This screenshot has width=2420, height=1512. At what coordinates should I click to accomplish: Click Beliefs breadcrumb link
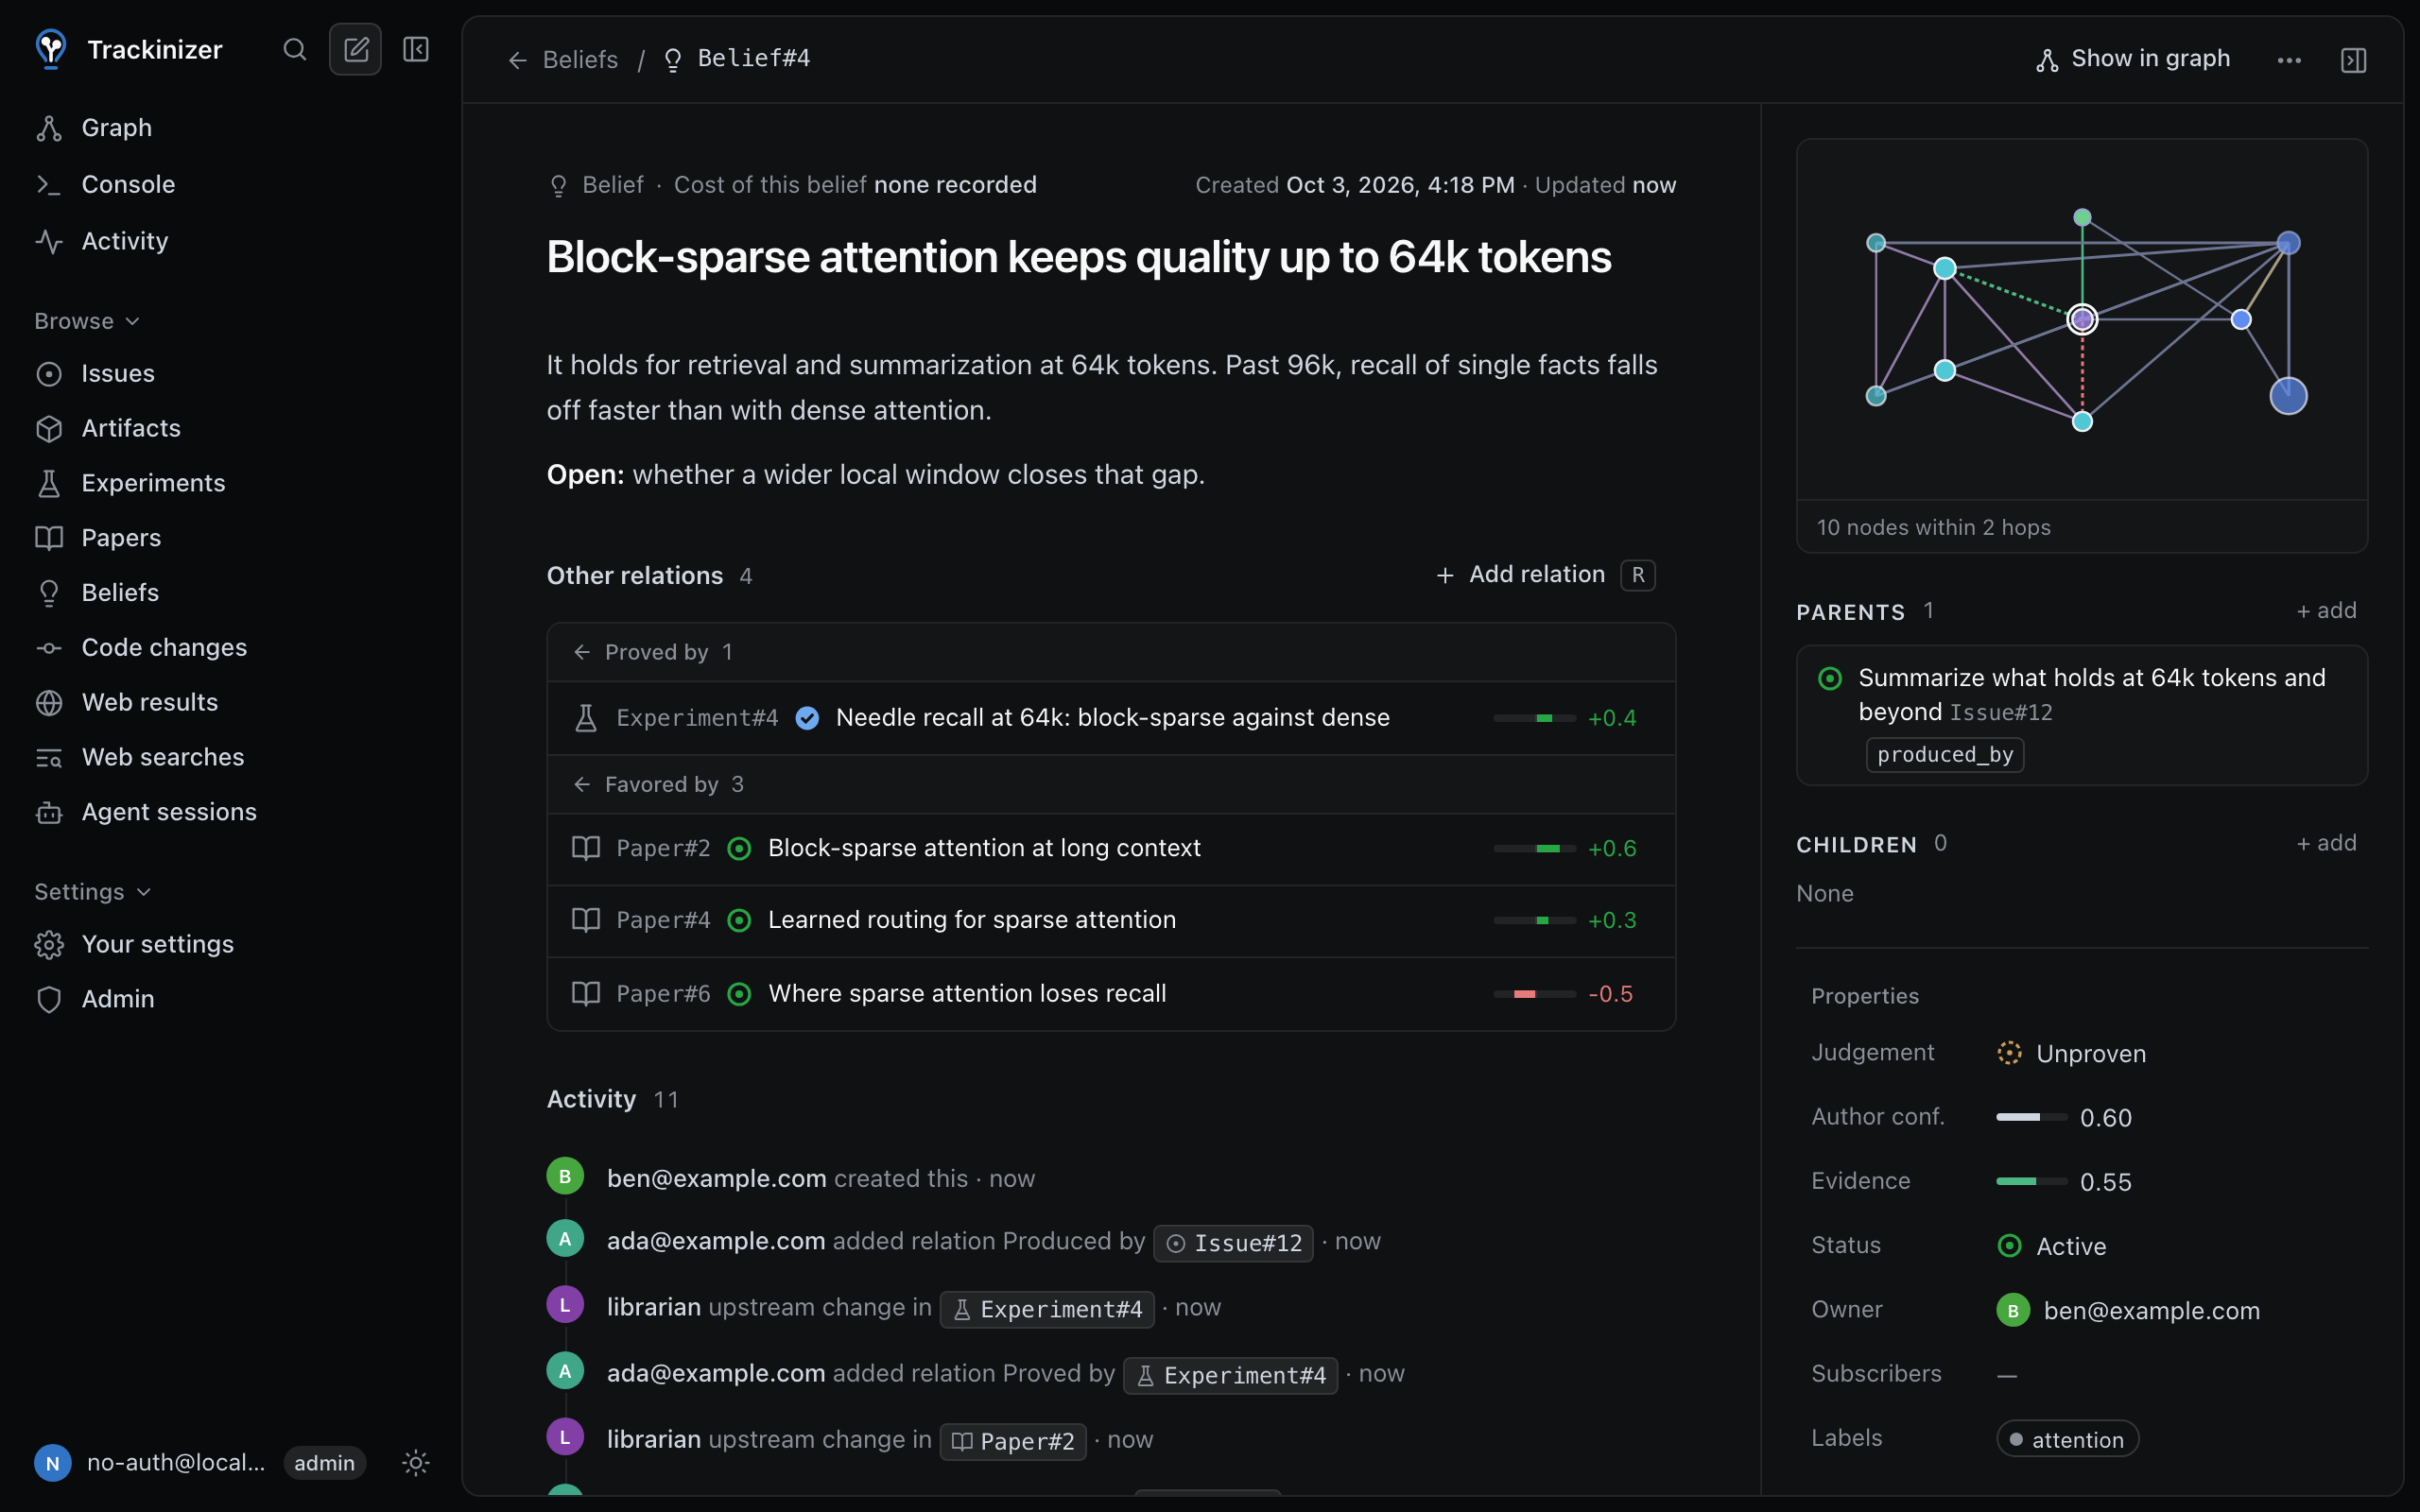tap(580, 60)
